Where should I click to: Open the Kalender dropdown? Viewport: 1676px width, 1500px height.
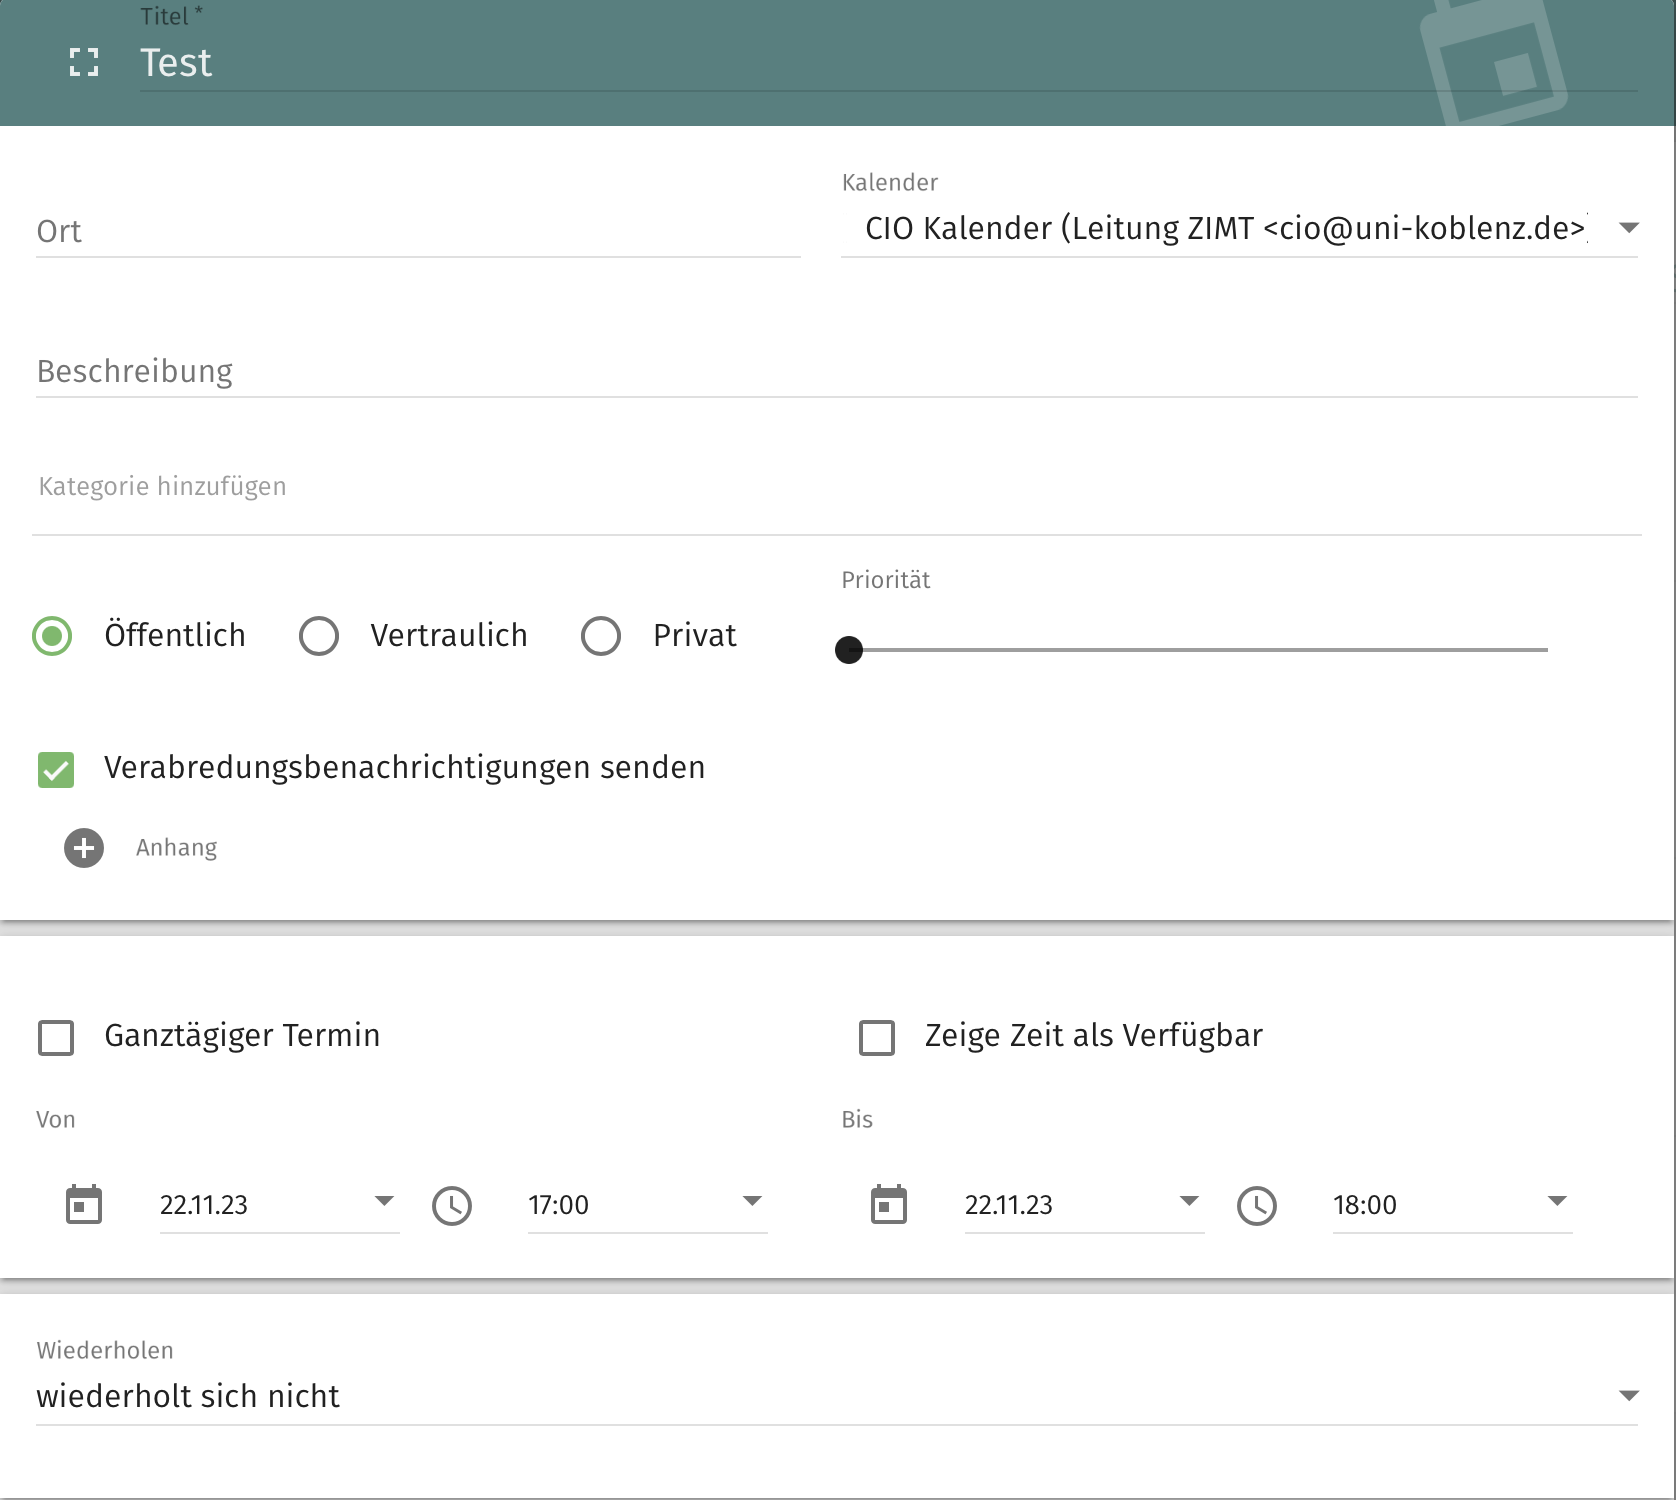click(x=1238, y=229)
